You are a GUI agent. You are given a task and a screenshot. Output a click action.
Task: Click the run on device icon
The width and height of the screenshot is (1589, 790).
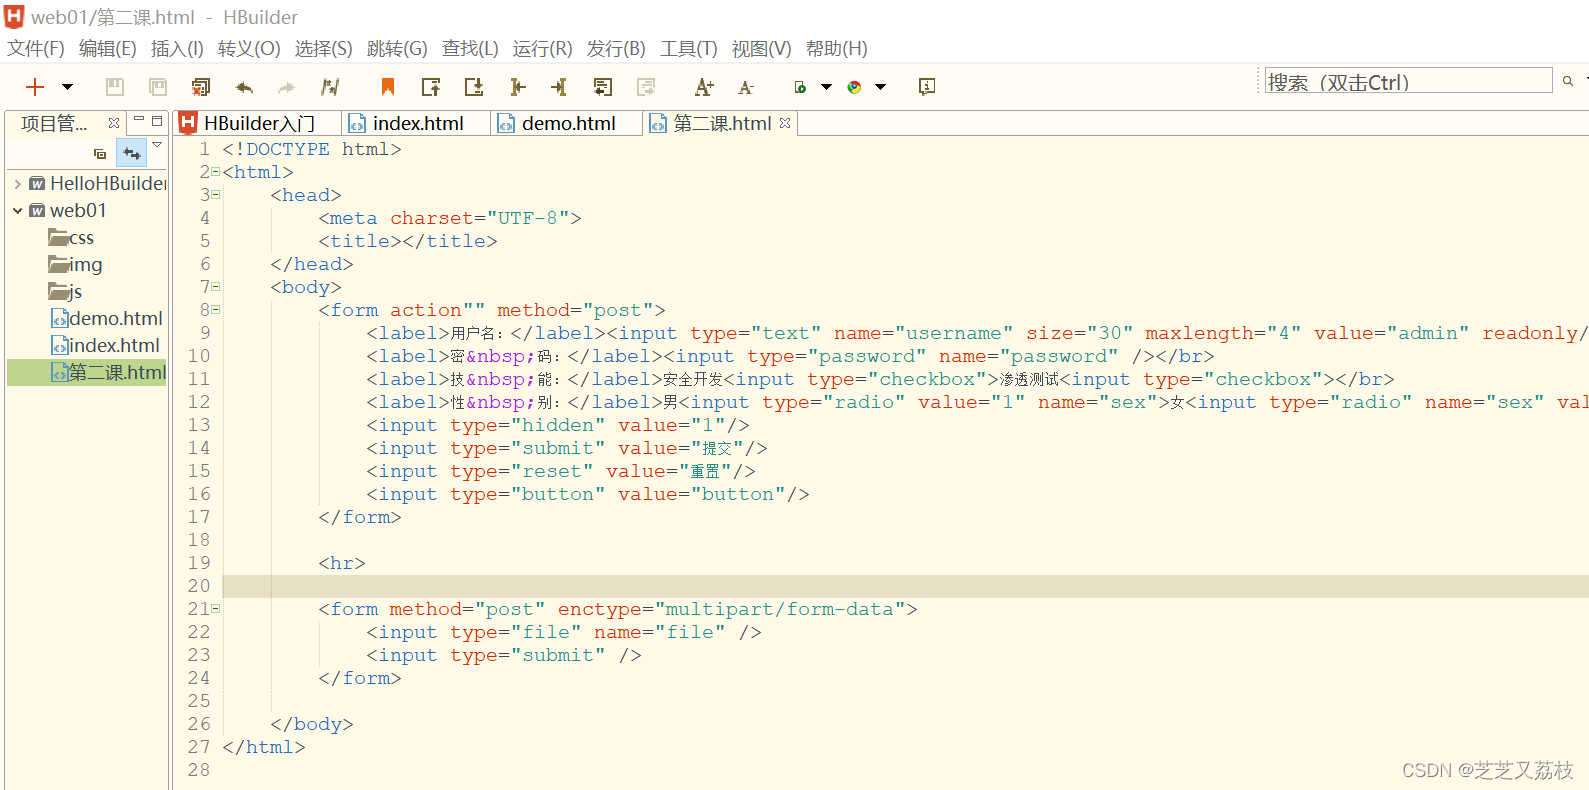pos(800,87)
